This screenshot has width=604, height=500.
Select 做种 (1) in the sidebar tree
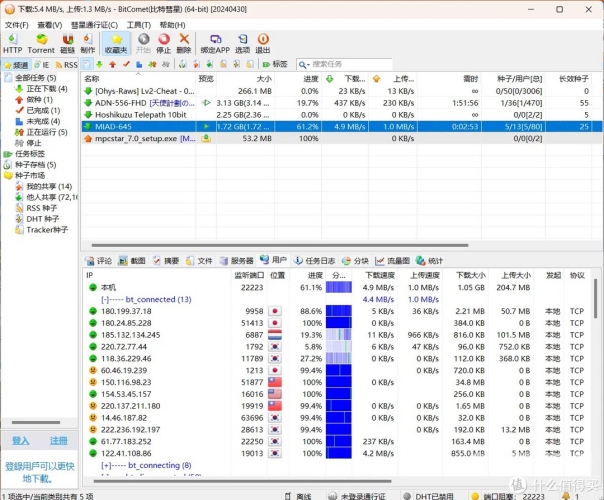click(34, 99)
